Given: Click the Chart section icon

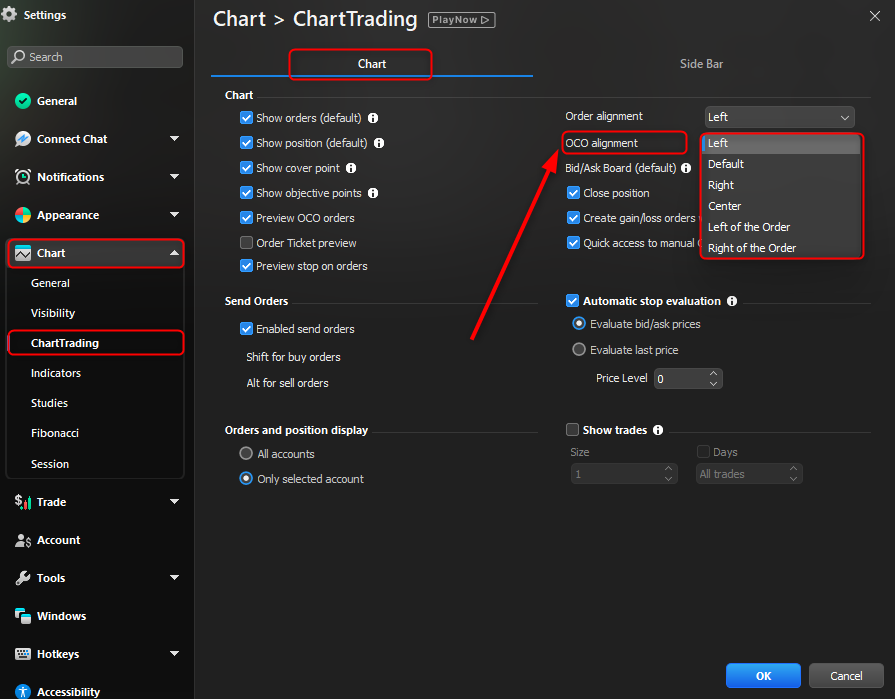Looking at the screenshot, I should pos(23,253).
